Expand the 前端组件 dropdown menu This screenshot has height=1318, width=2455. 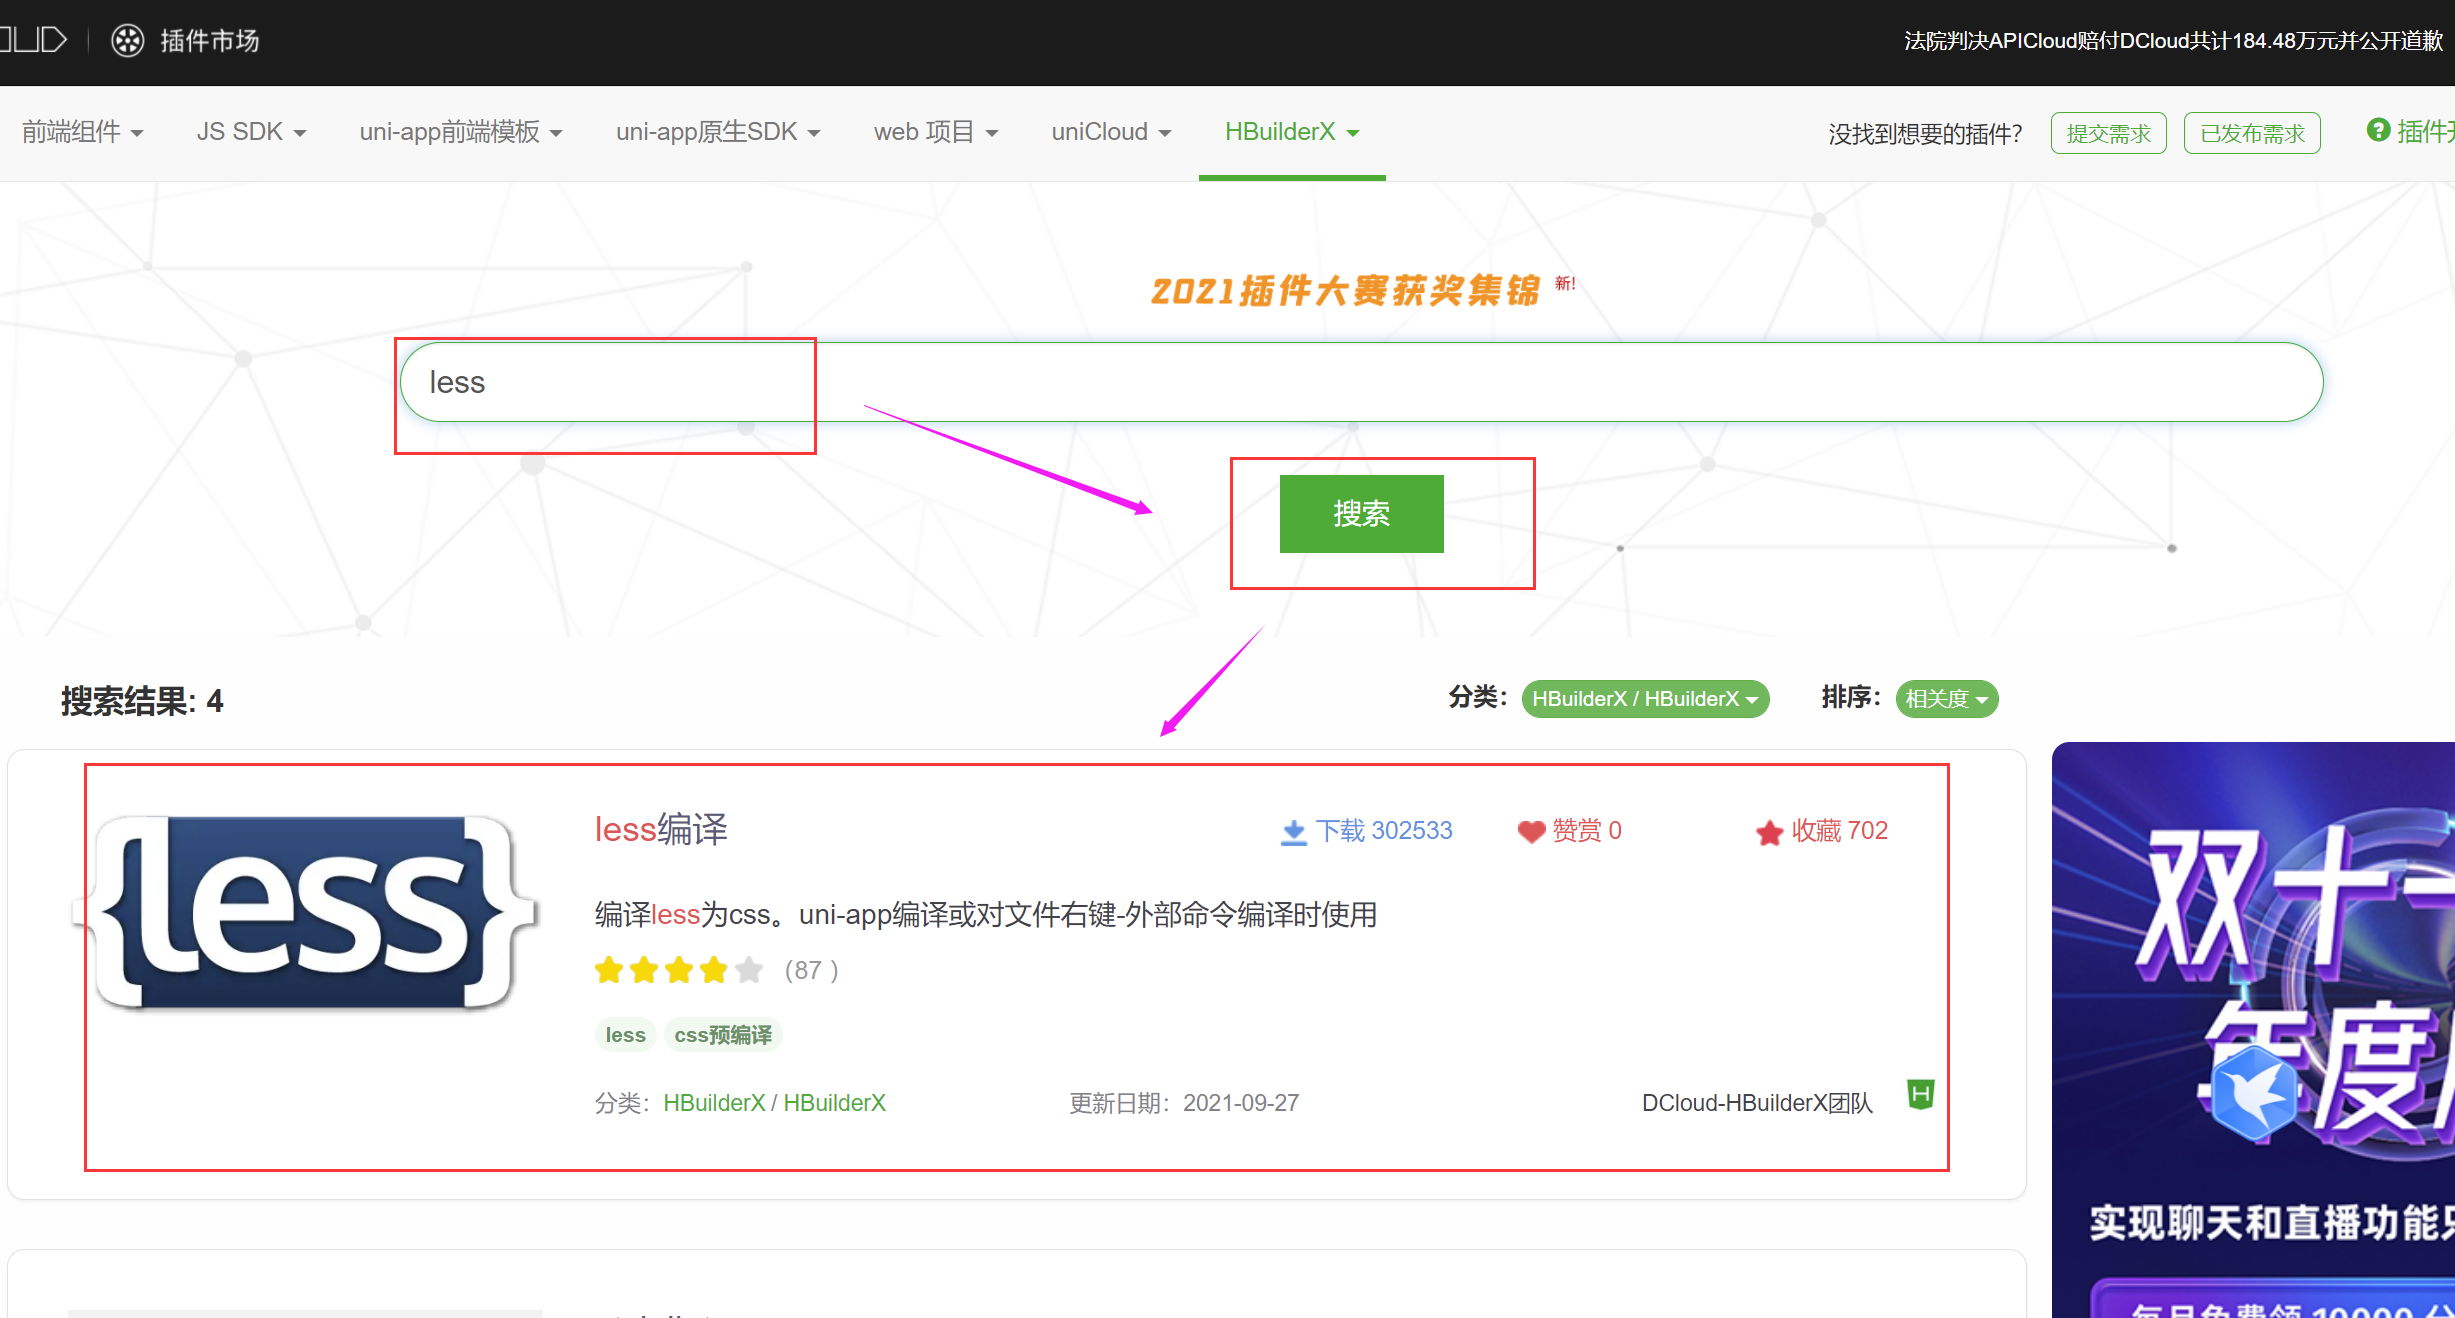click(x=83, y=132)
